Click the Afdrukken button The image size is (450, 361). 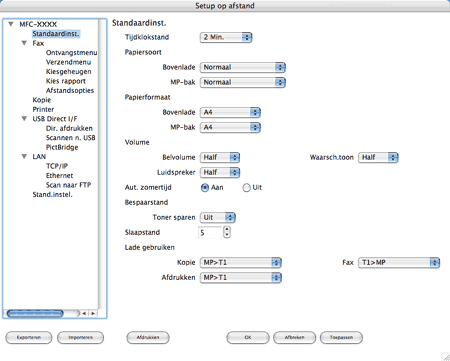pos(148,338)
